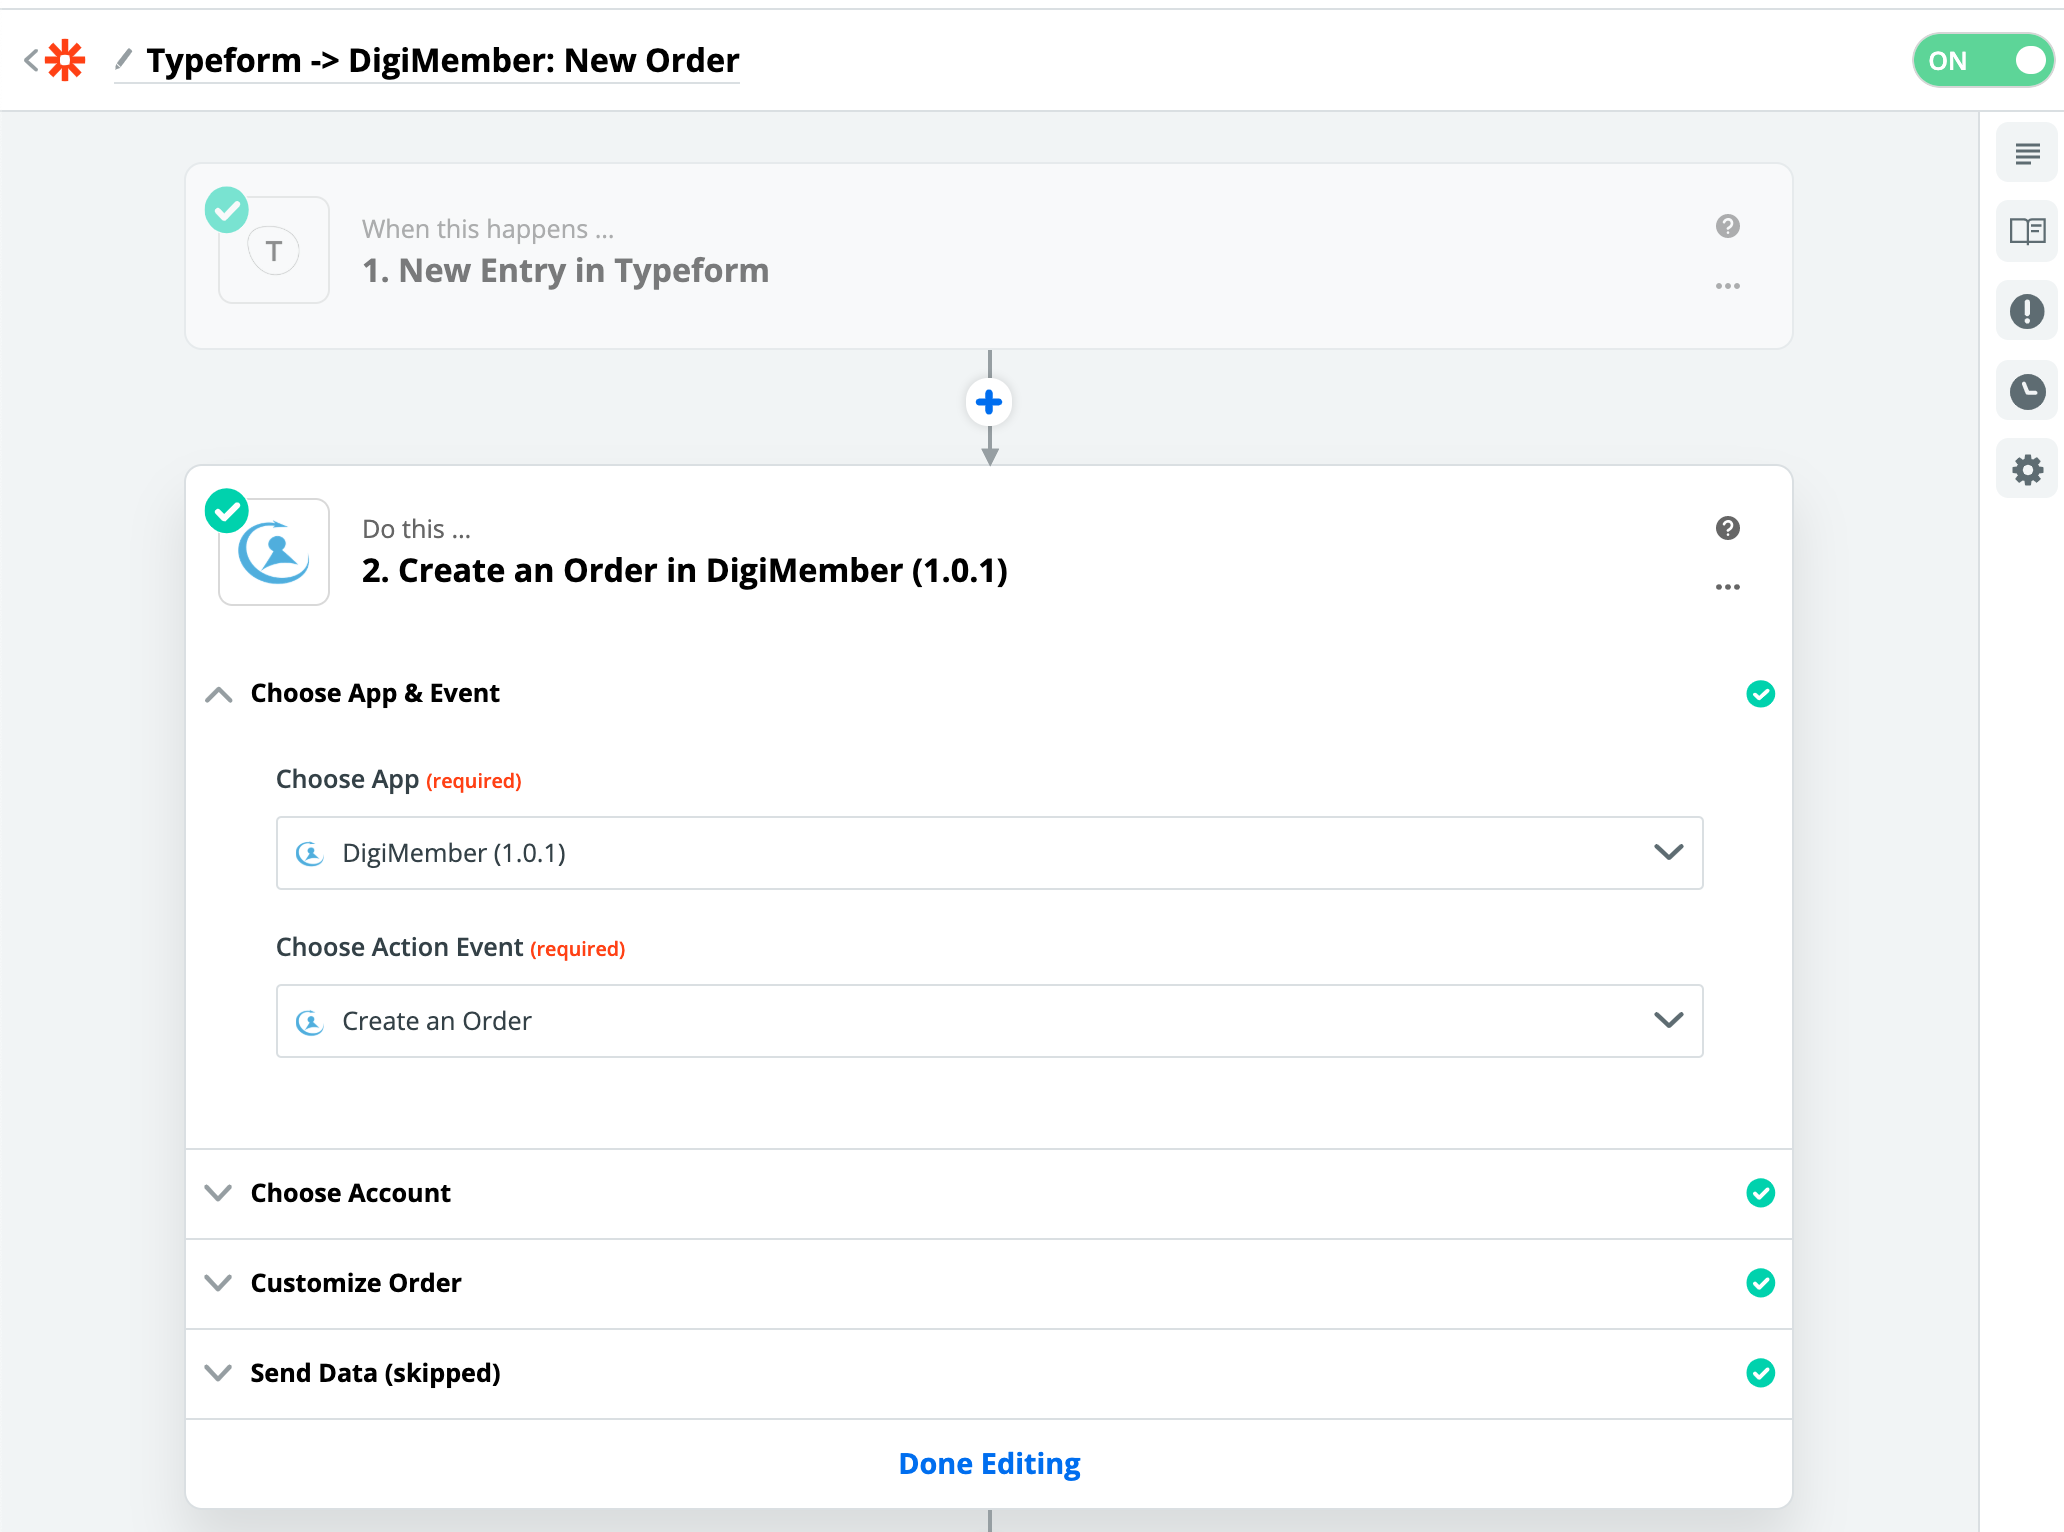Toggle the Zap ON switch off
This screenshot has width=2064, height=1532.
[1982, 61]
